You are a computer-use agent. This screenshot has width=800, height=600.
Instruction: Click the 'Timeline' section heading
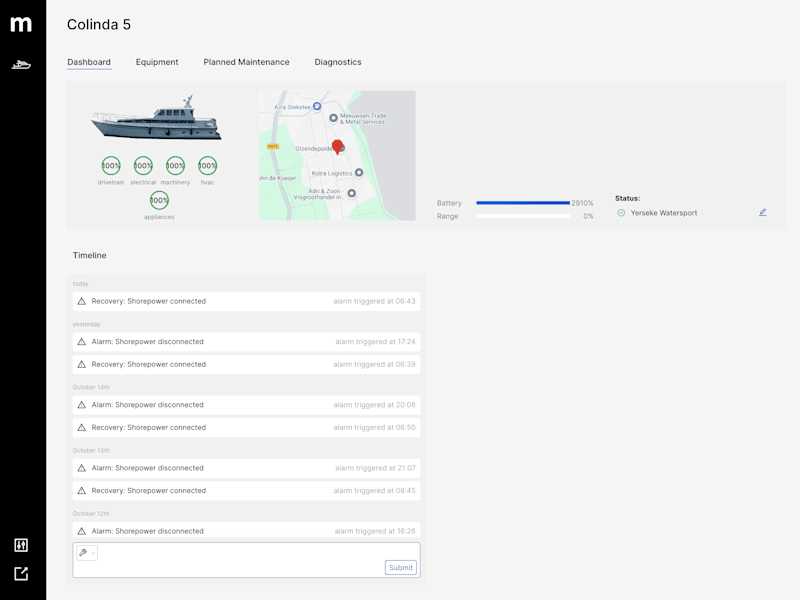(89, 255)
